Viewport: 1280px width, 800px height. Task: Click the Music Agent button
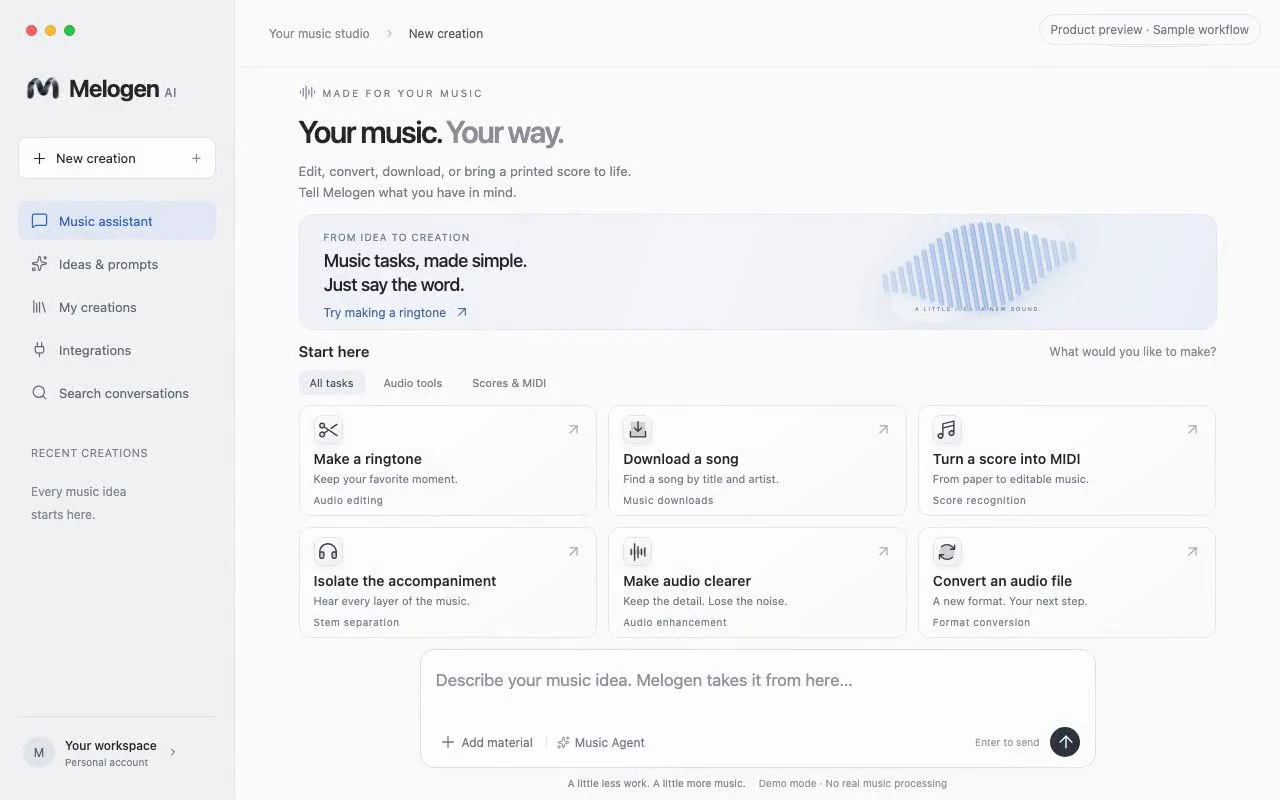tap(601, 743)
